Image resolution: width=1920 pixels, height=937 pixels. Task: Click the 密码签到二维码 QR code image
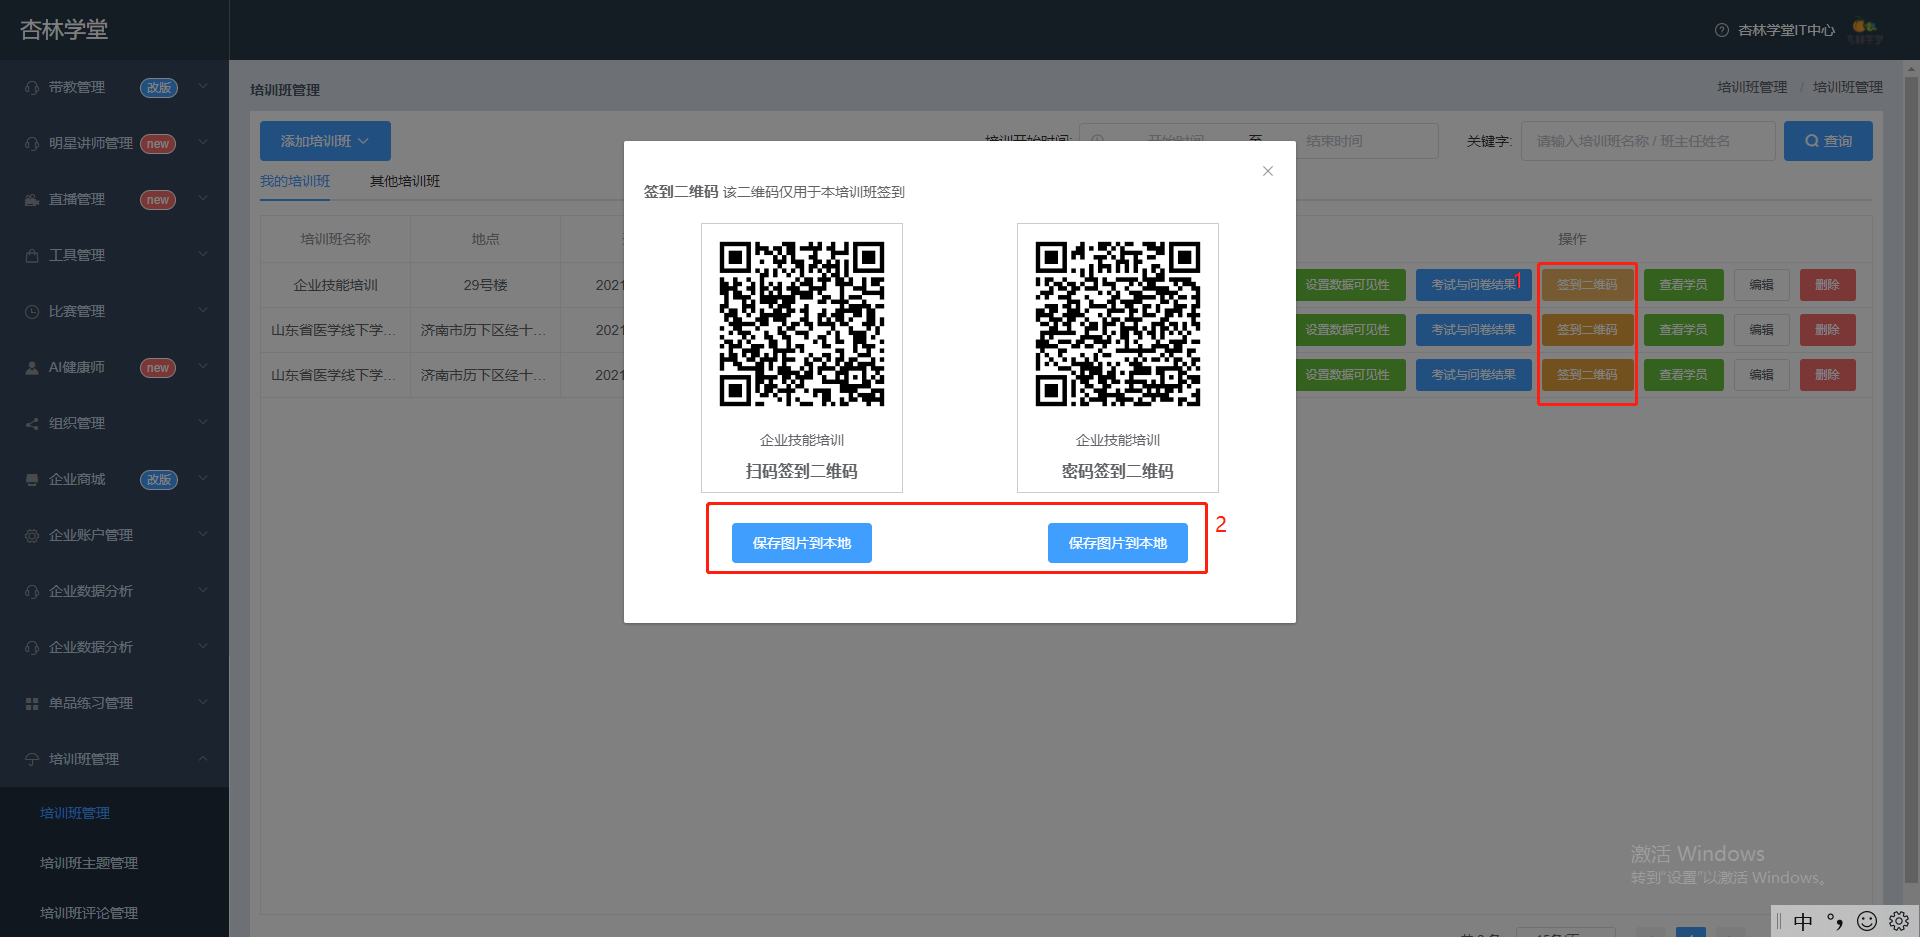click(x=1118, y=324)
